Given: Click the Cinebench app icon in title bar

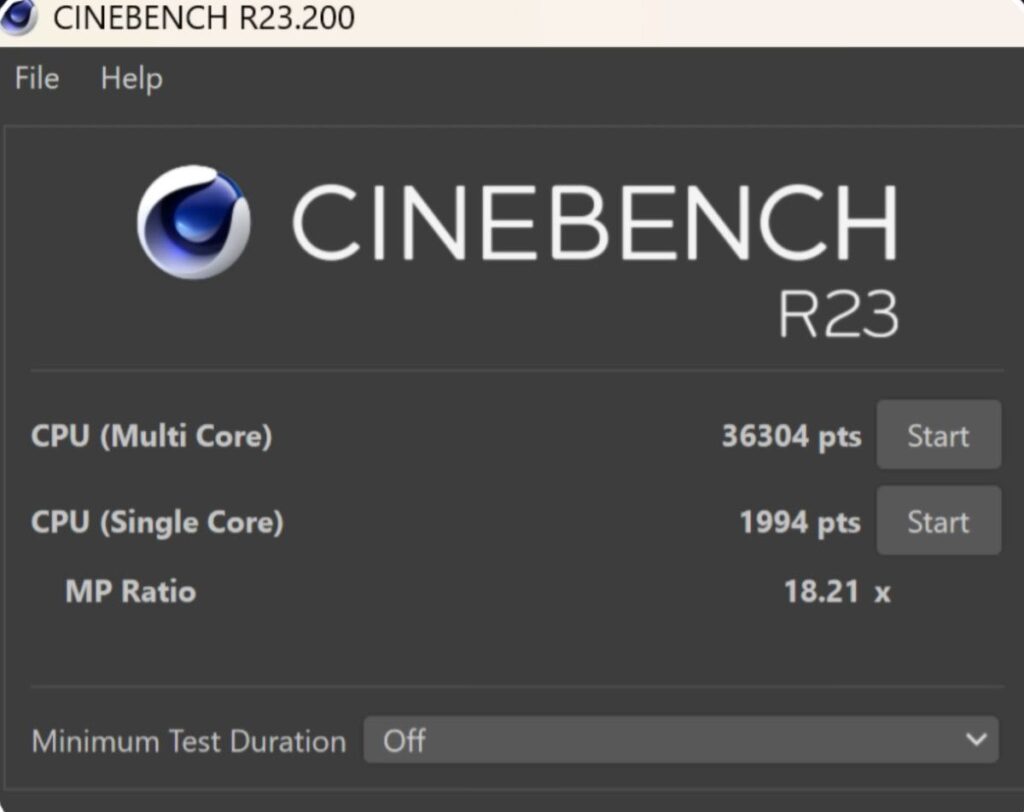Looking at the screenshot, I should click(x=18, y=17).
